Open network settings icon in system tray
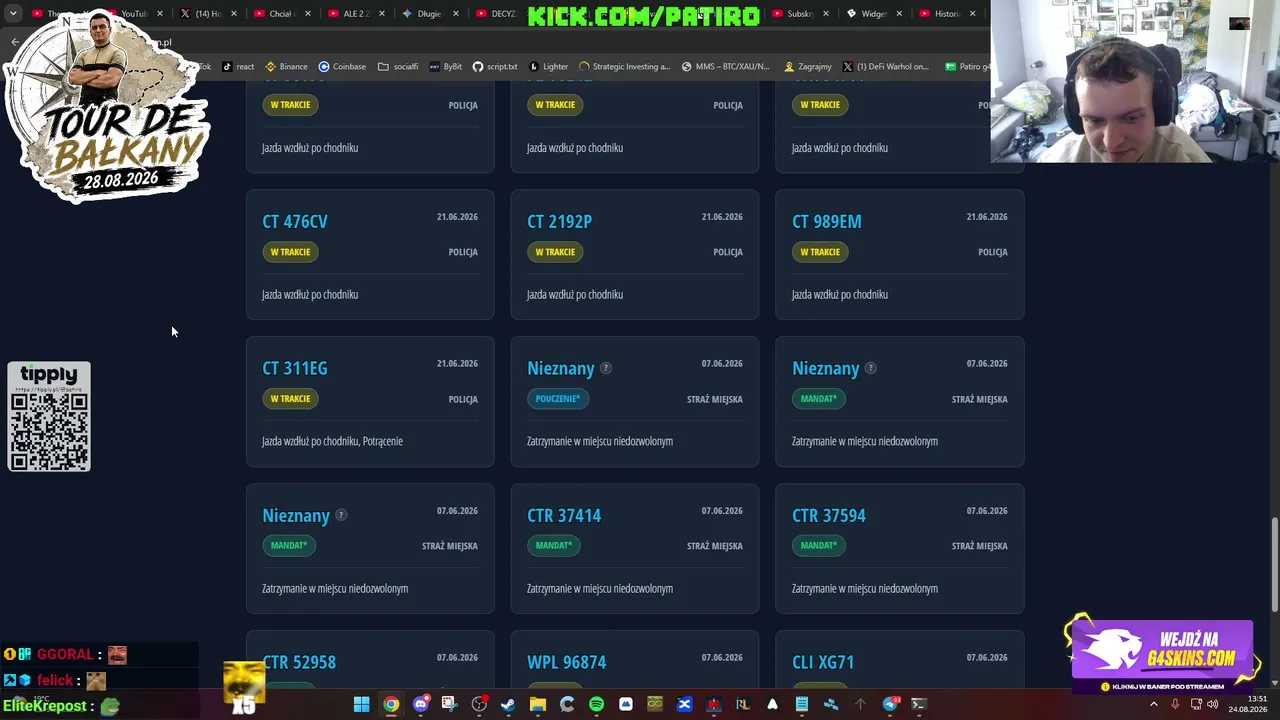 point(1195,704)
